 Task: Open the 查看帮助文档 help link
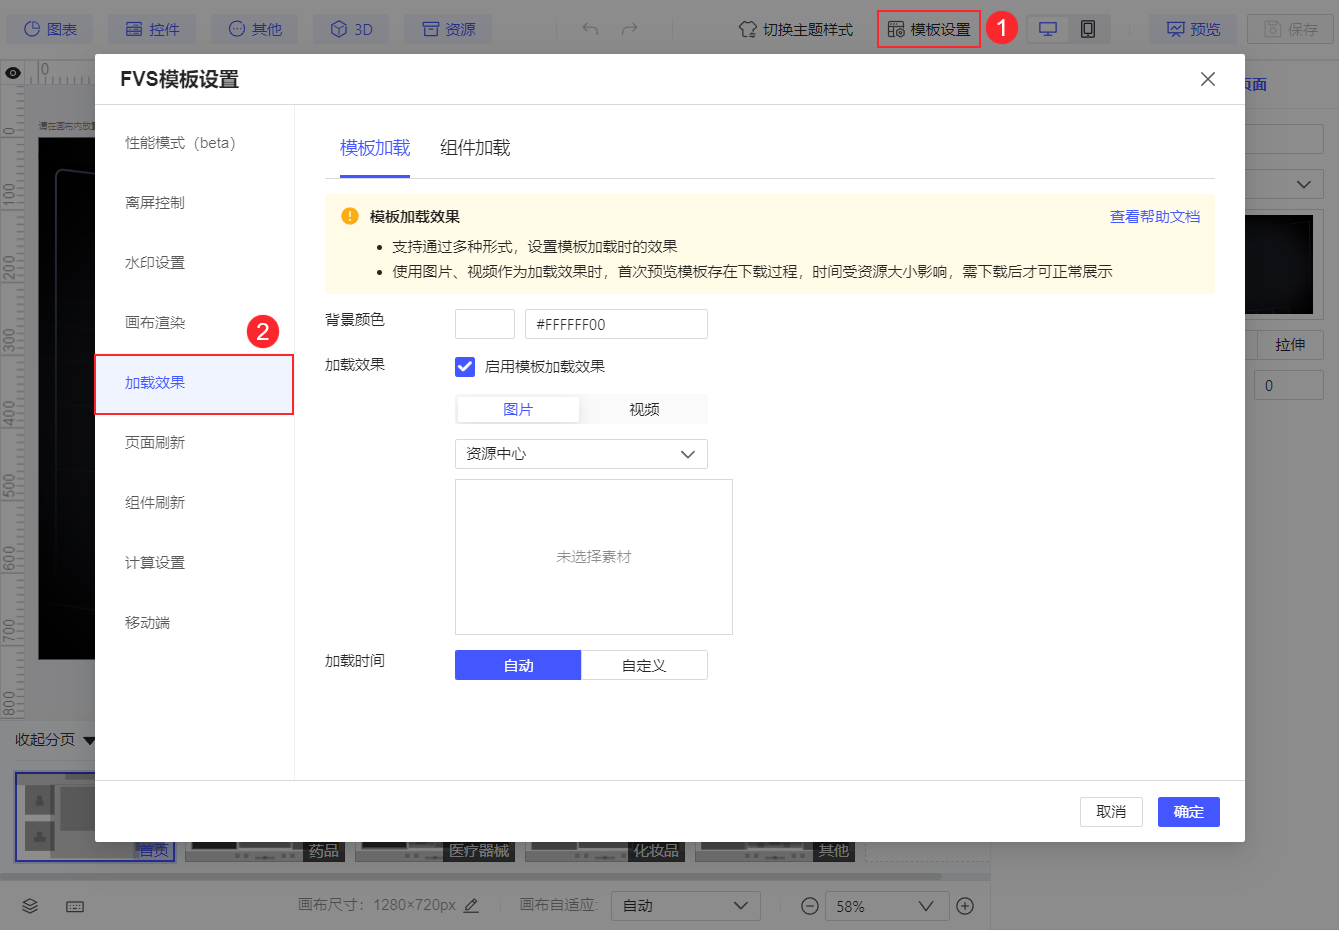(x=1155, y=217)
